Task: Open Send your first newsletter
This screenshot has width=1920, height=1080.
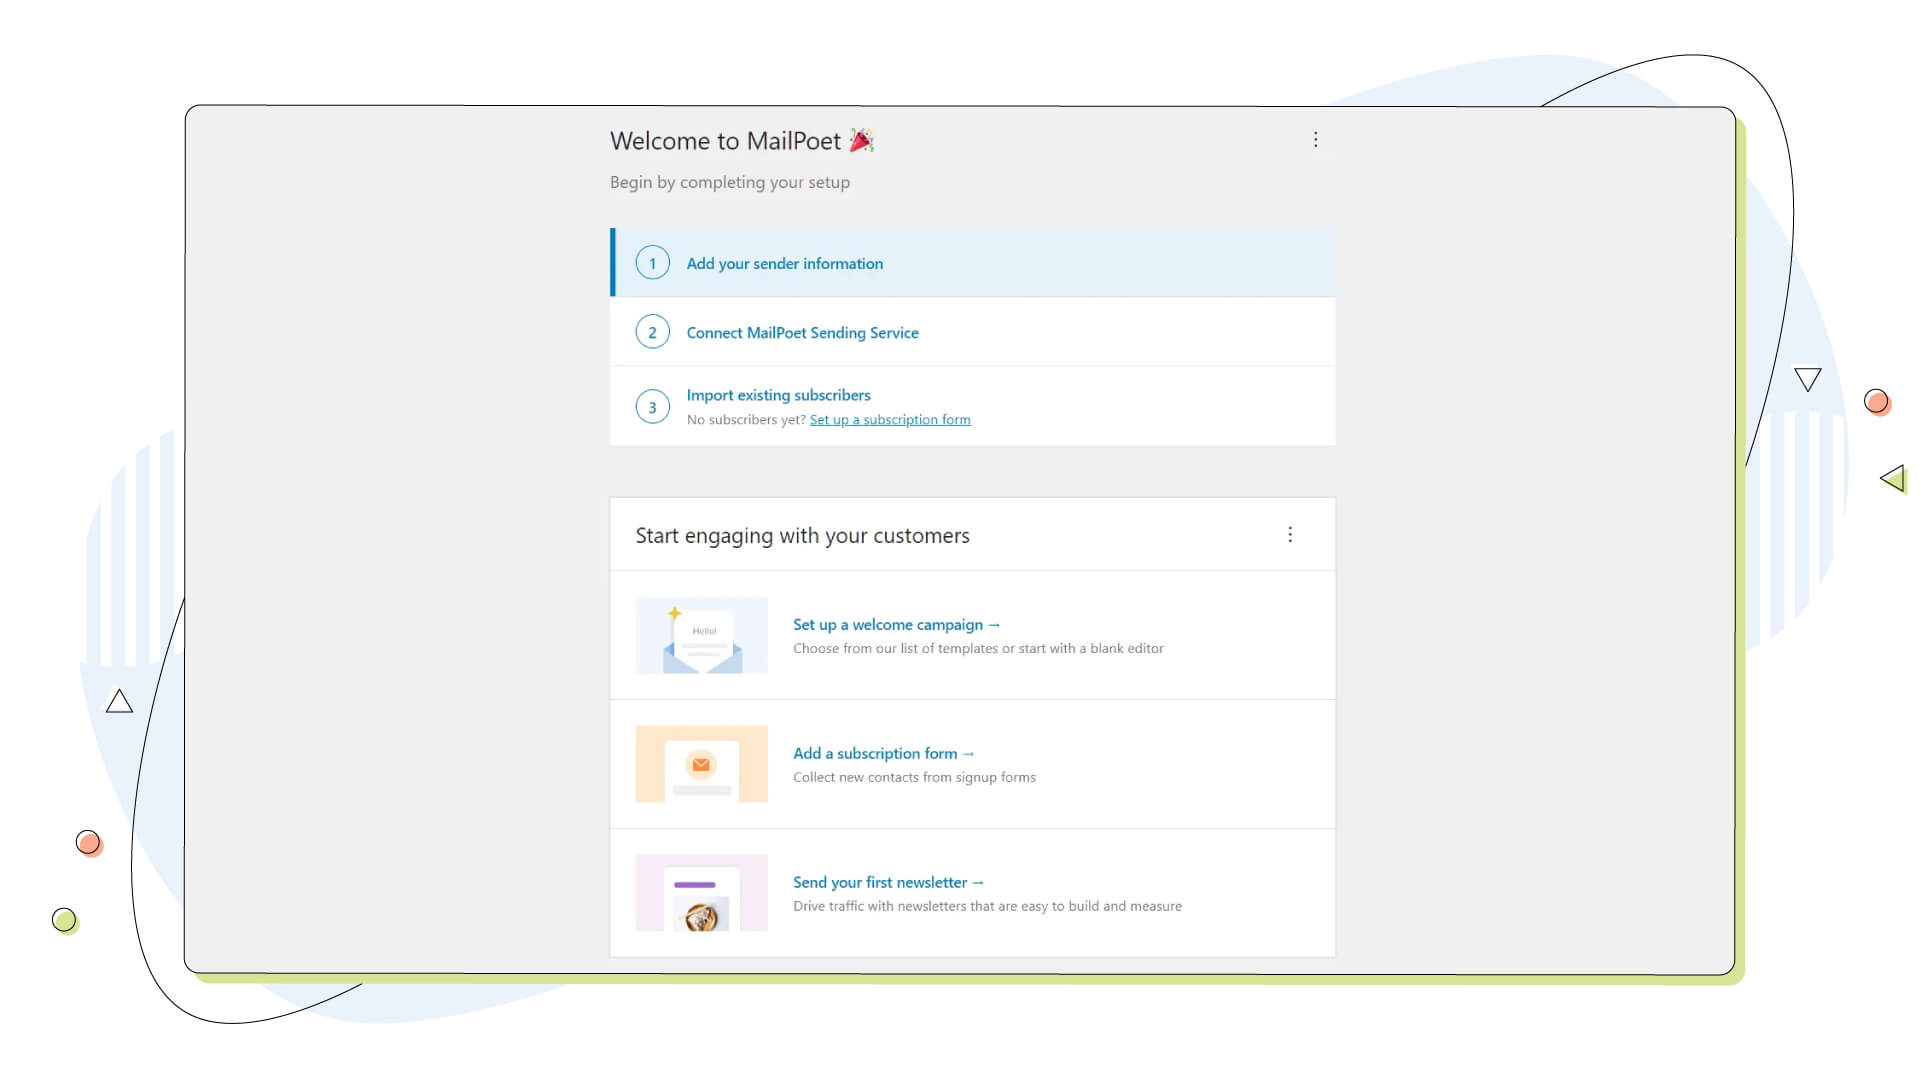Action: tap(888, 882)
